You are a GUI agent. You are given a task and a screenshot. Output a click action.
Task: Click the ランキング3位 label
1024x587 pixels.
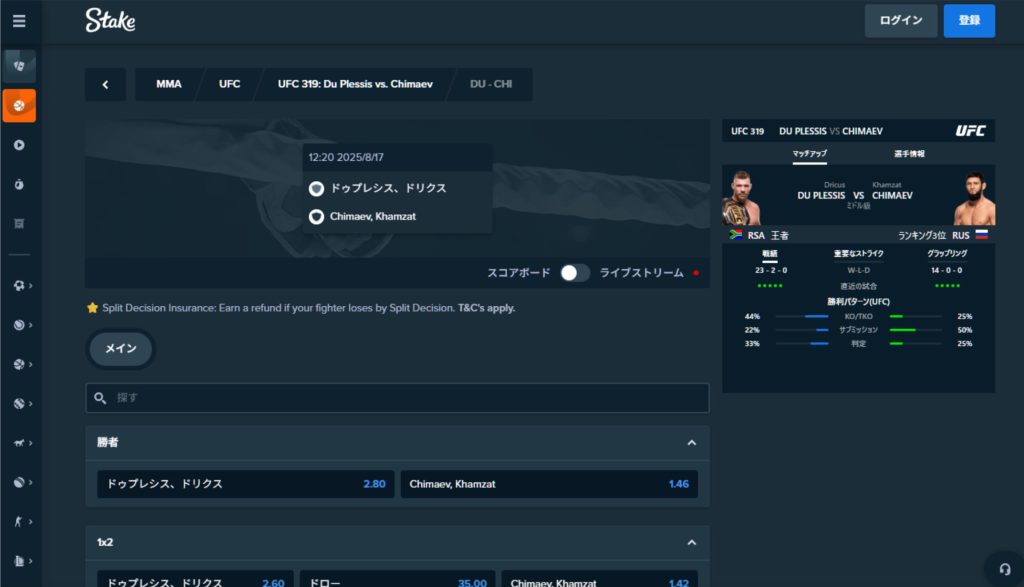coord(921,235)
